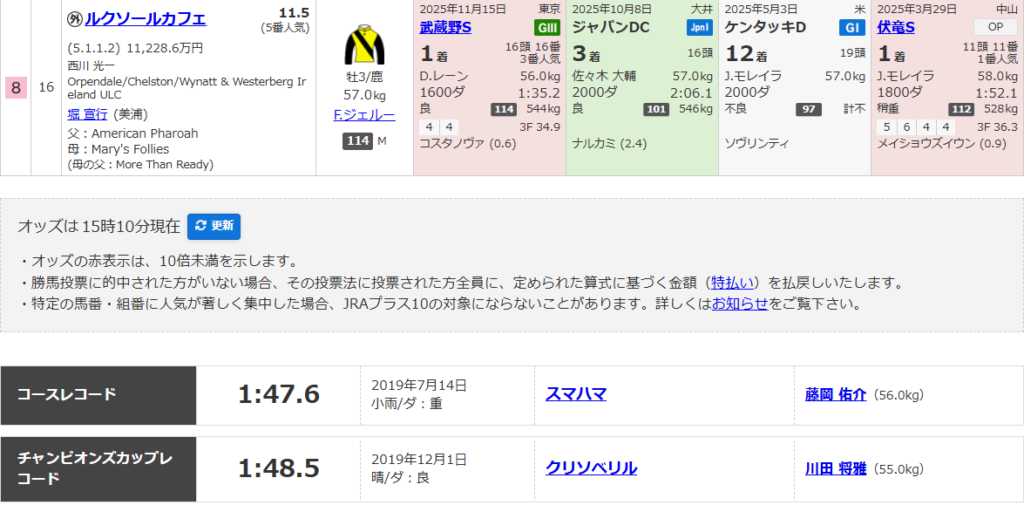Open course record horse スマハマ link
Image resolution: width=1024 pixels, height=512 pixels.
point(576,394)
